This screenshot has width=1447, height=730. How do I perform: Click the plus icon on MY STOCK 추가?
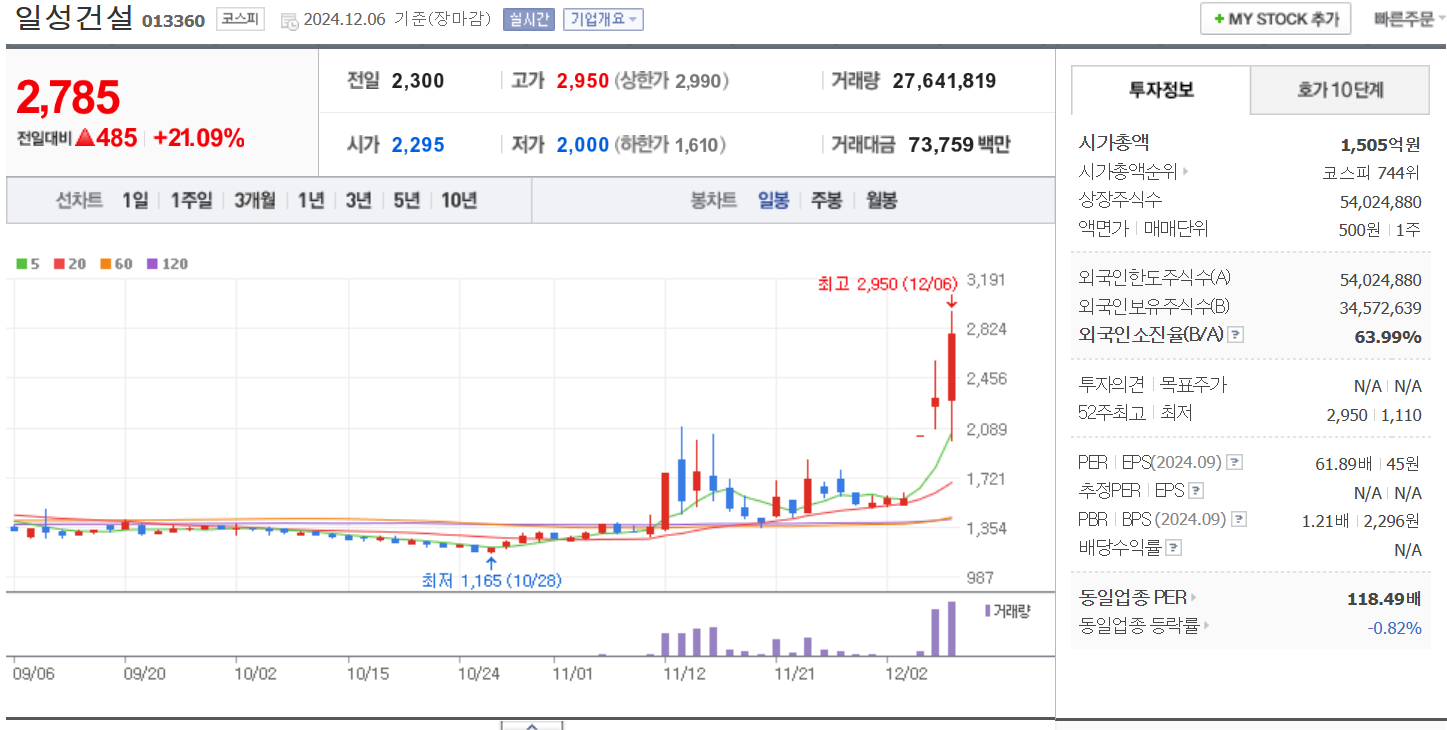click(x=1222, y=18)
